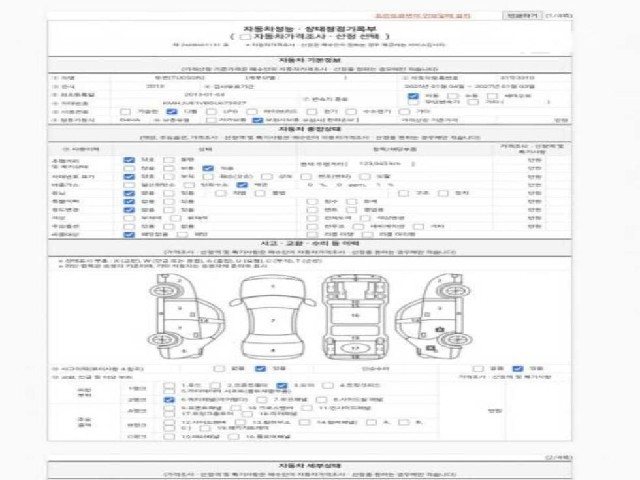Uncheck 해당없음 in the 리콜대상 row
The height and width of the screenshot is (480, 640).
pos(129,235)
